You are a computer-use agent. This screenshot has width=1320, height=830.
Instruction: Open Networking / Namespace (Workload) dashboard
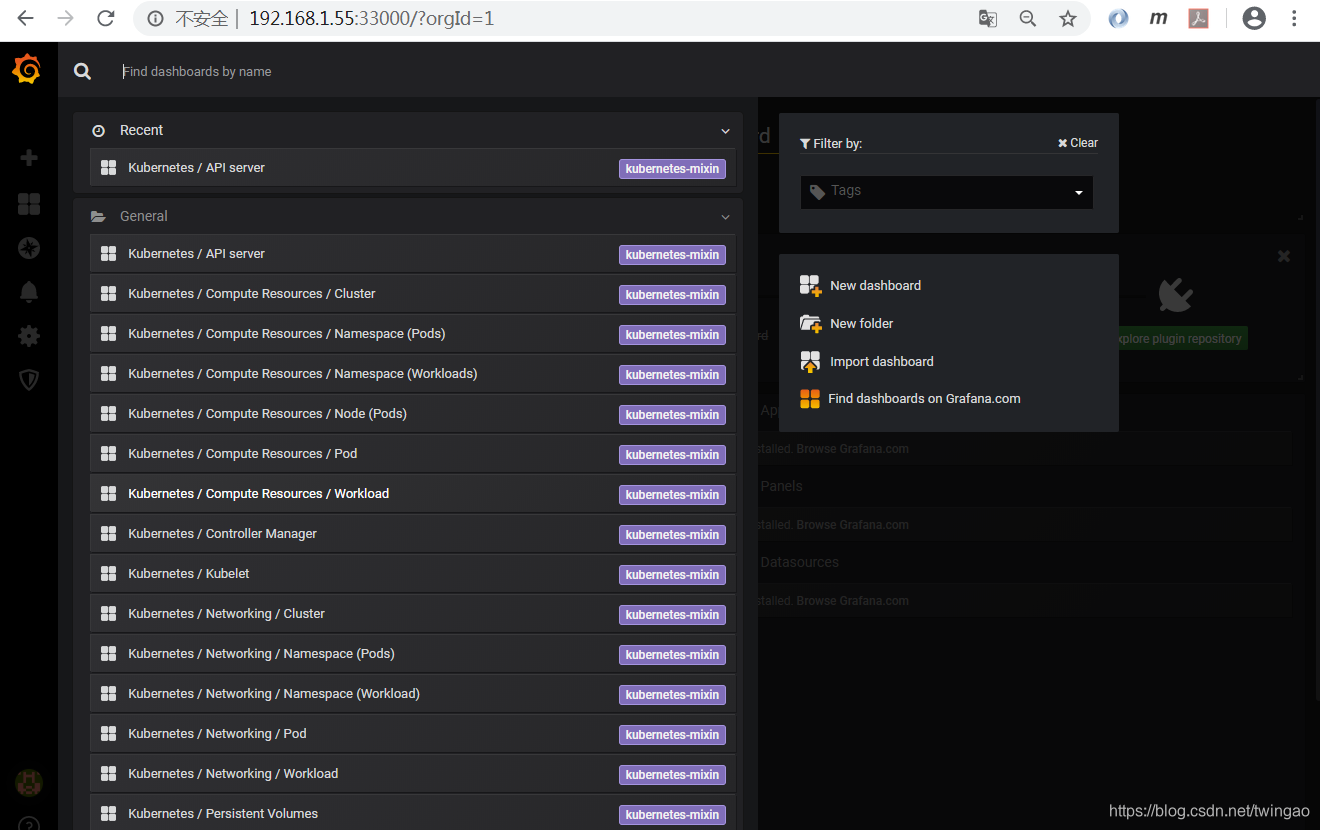[x=412, y=694]
